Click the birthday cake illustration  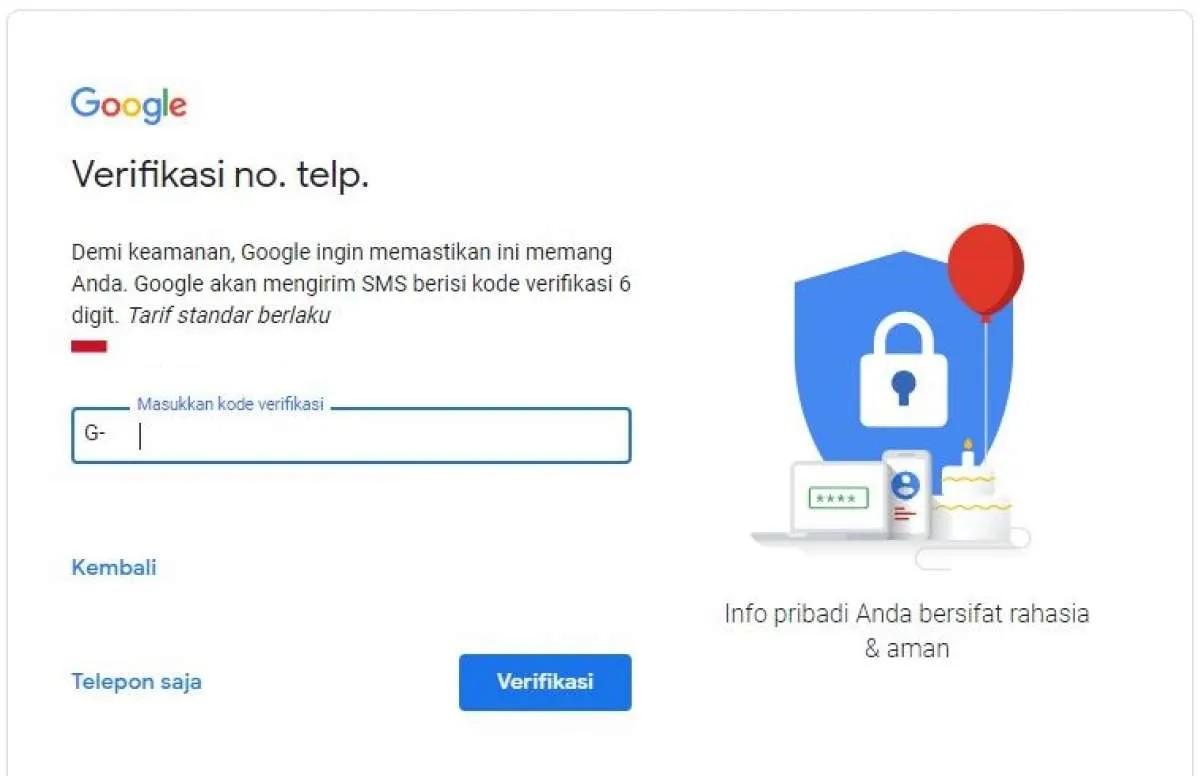(973, 500)
